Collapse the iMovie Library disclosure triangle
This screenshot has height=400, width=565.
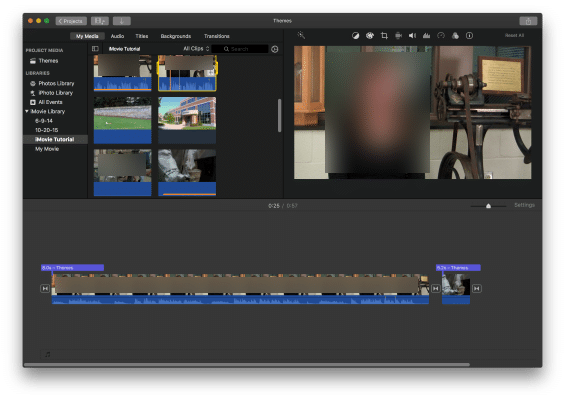tap(27, 111)
